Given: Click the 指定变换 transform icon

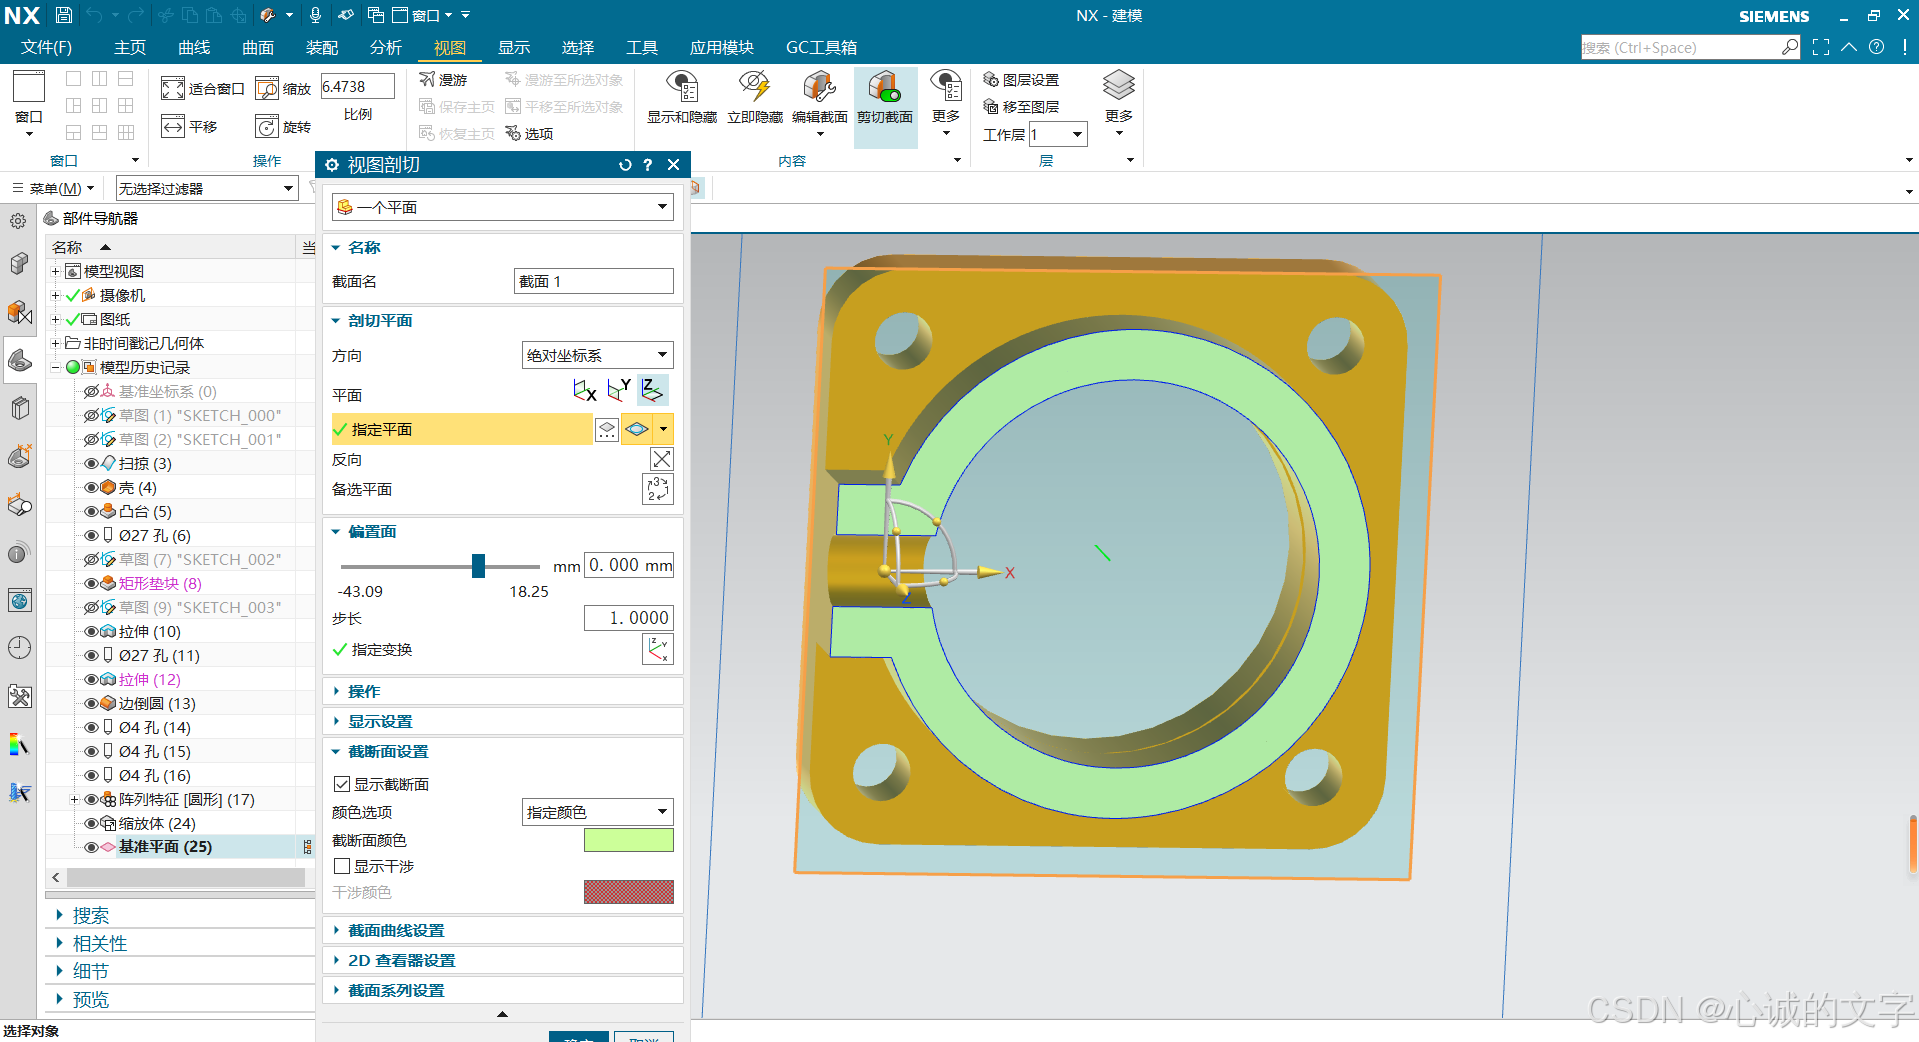Looking at the screenshot, I should pos(657,649).
